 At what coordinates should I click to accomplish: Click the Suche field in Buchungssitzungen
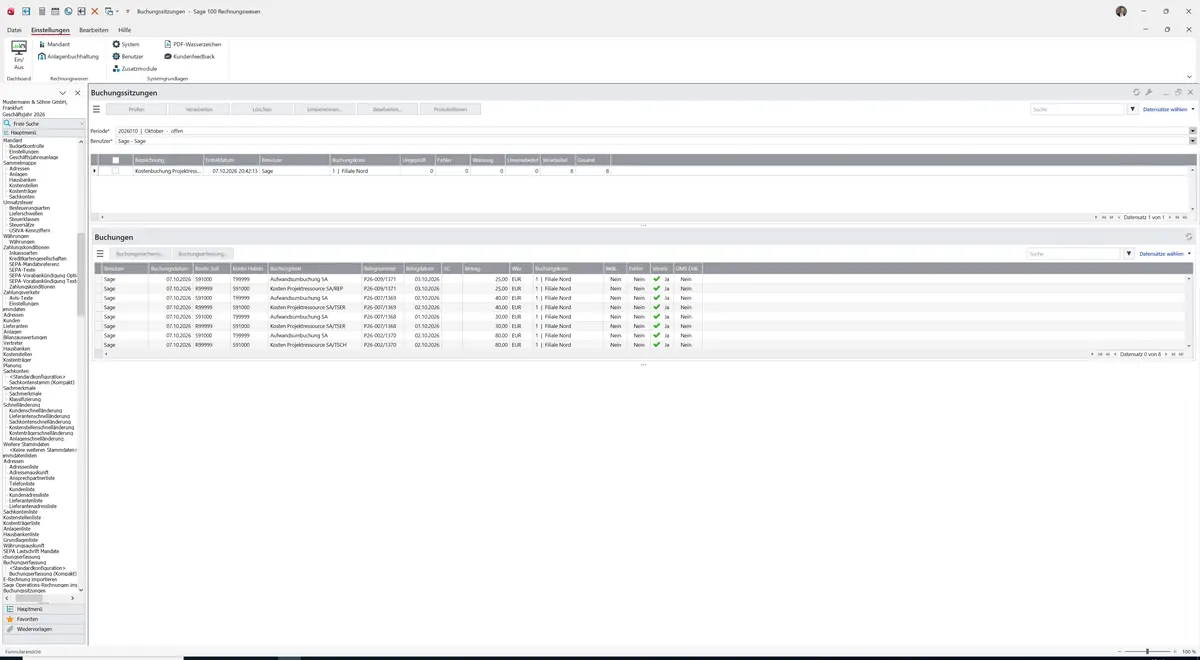[1078, 109]
